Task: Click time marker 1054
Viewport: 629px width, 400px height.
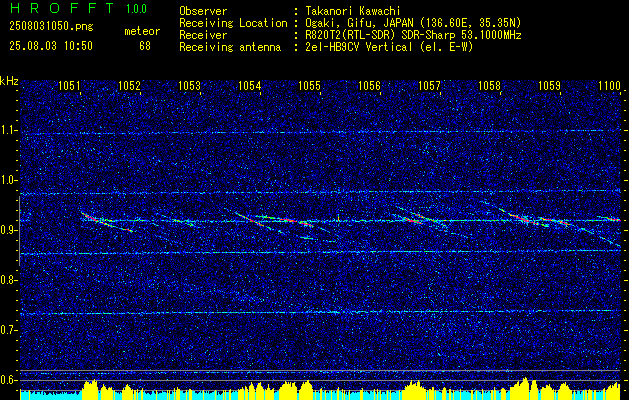Action: point(250,85)
